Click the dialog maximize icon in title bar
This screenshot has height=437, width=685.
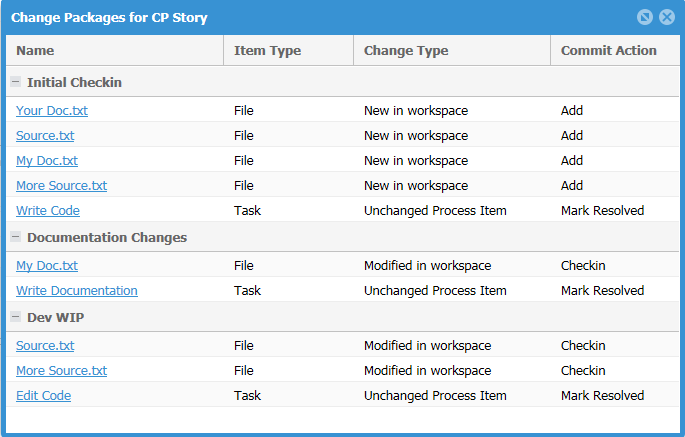click(x=645, y=17)
